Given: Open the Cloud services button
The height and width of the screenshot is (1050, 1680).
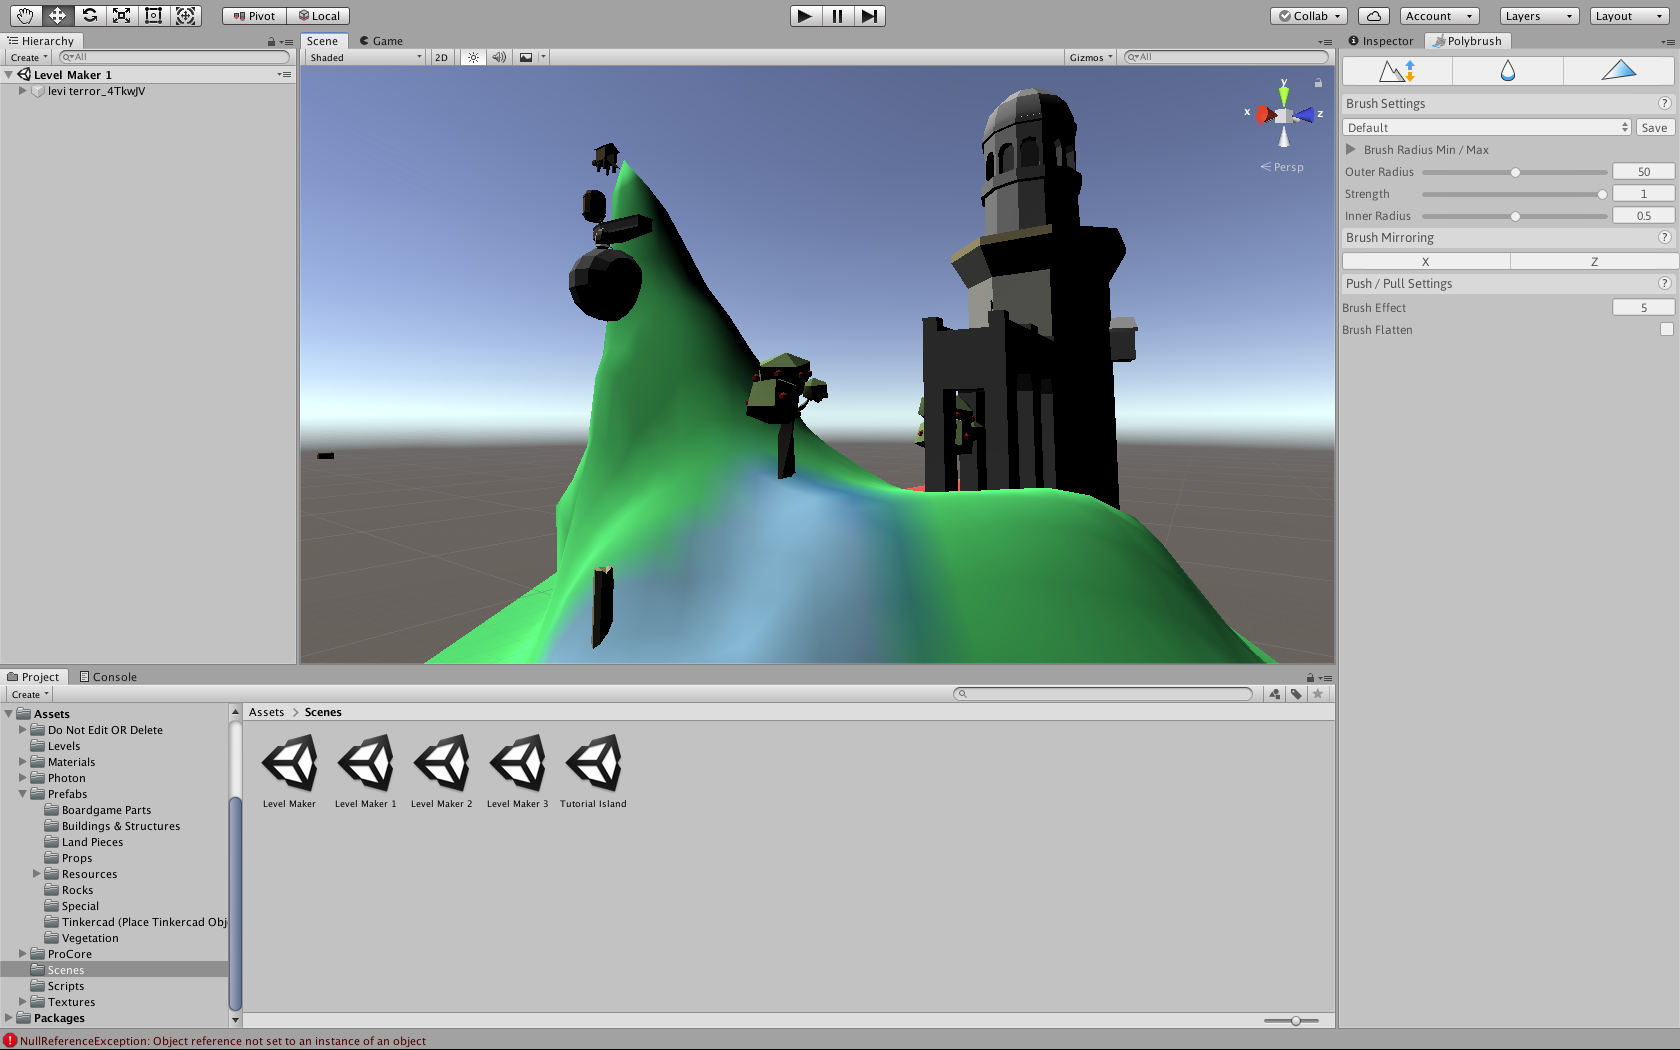Looking at the screenshot, I should [1374, 16].
